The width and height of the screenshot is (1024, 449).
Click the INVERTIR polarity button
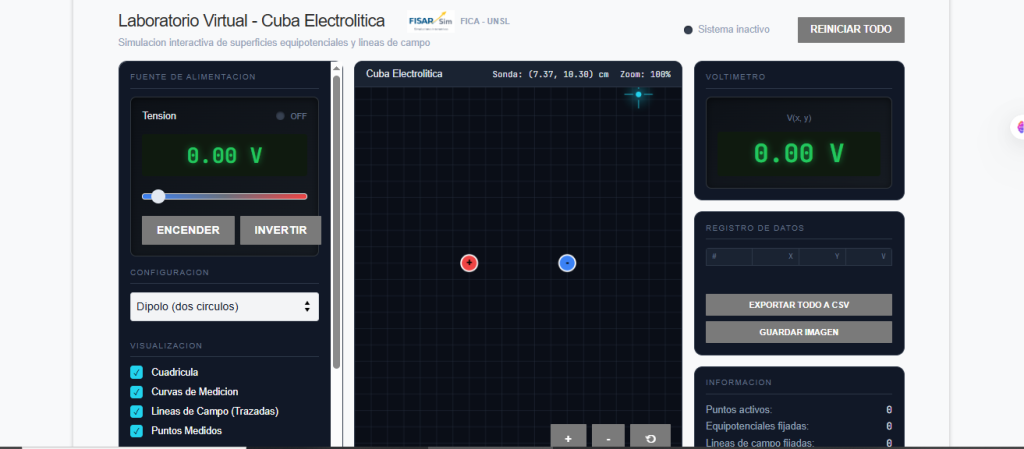pyautogui.click(x=280, y=230)
